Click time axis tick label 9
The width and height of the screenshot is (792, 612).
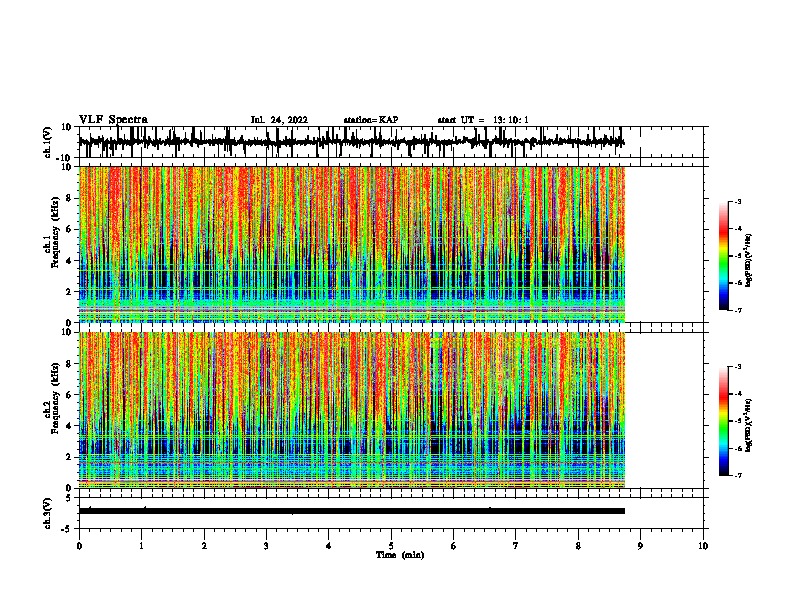click(x=640, y=546)
